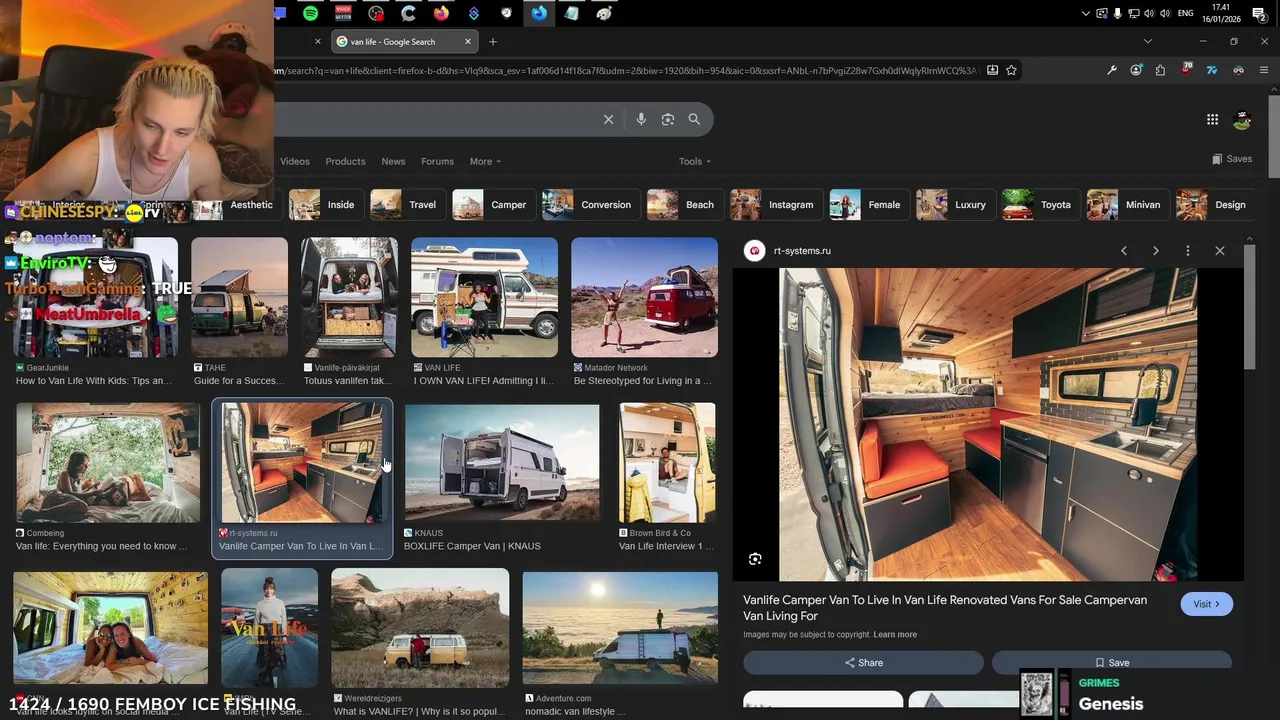This screenshot has width=1280, height=720.
Task: Show previous image in preview panel
Action: click(x=1124, y=251)
